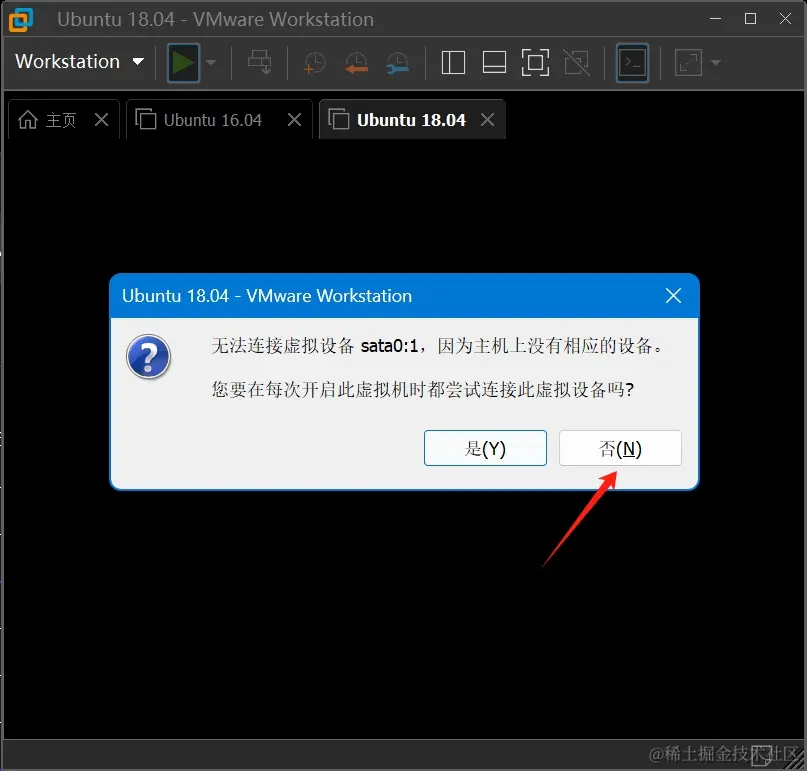807x771 pixels.
Task: Minimize the VMware Workstation window
Action: [715, 19]
